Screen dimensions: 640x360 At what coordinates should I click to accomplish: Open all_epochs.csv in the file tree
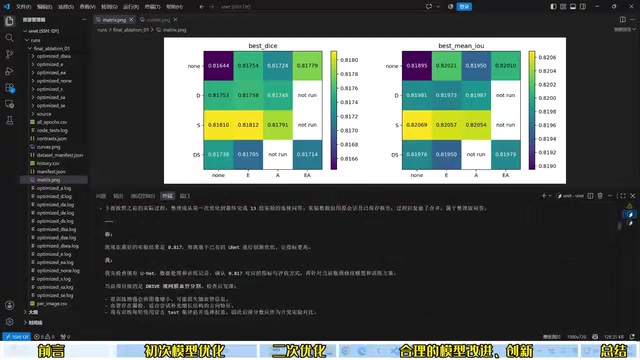point(49,122)
